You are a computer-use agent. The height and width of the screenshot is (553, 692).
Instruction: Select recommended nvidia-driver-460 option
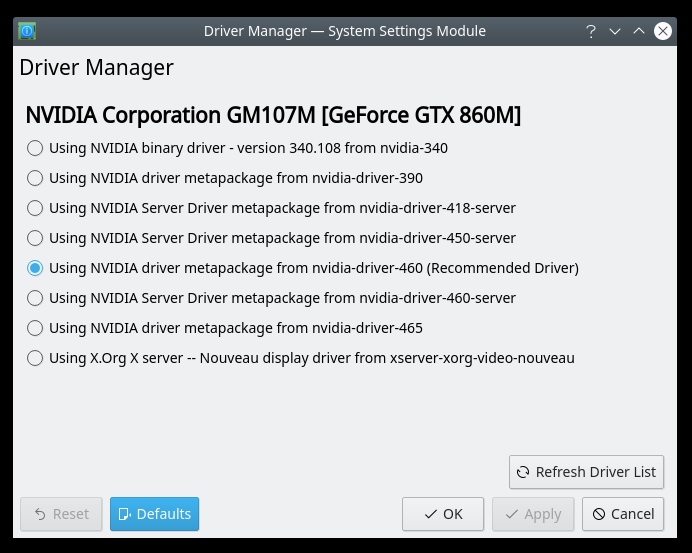point(35,268)
